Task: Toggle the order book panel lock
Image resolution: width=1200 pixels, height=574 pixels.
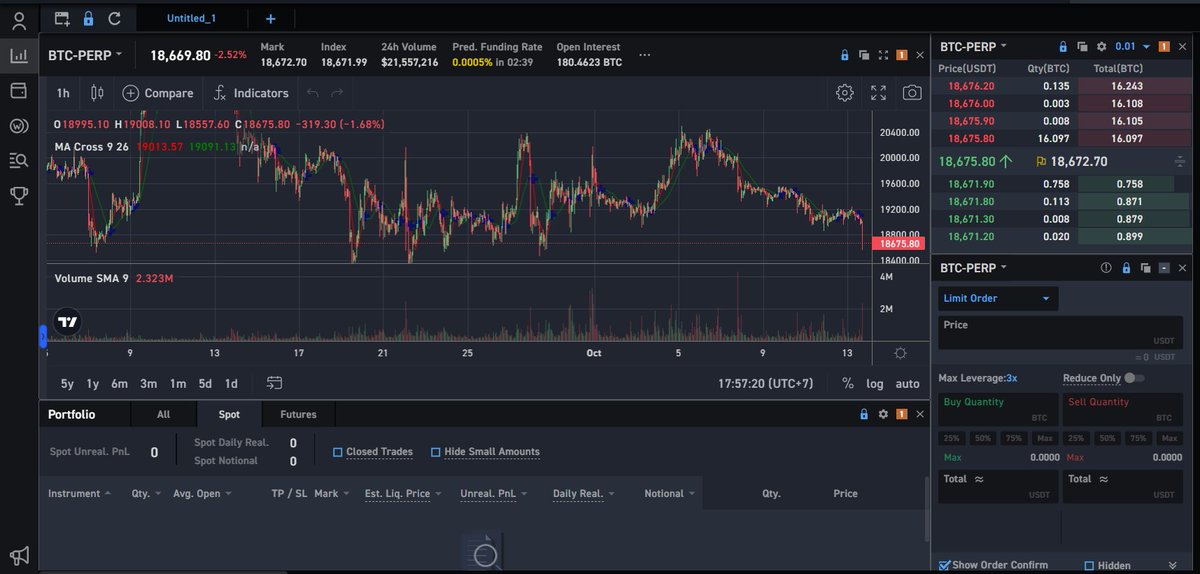Action: (x=1064, y=46)
